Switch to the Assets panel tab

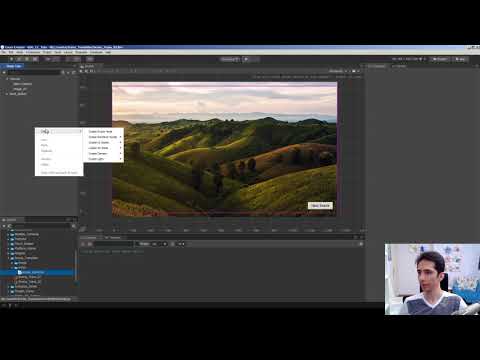[10, 220]
